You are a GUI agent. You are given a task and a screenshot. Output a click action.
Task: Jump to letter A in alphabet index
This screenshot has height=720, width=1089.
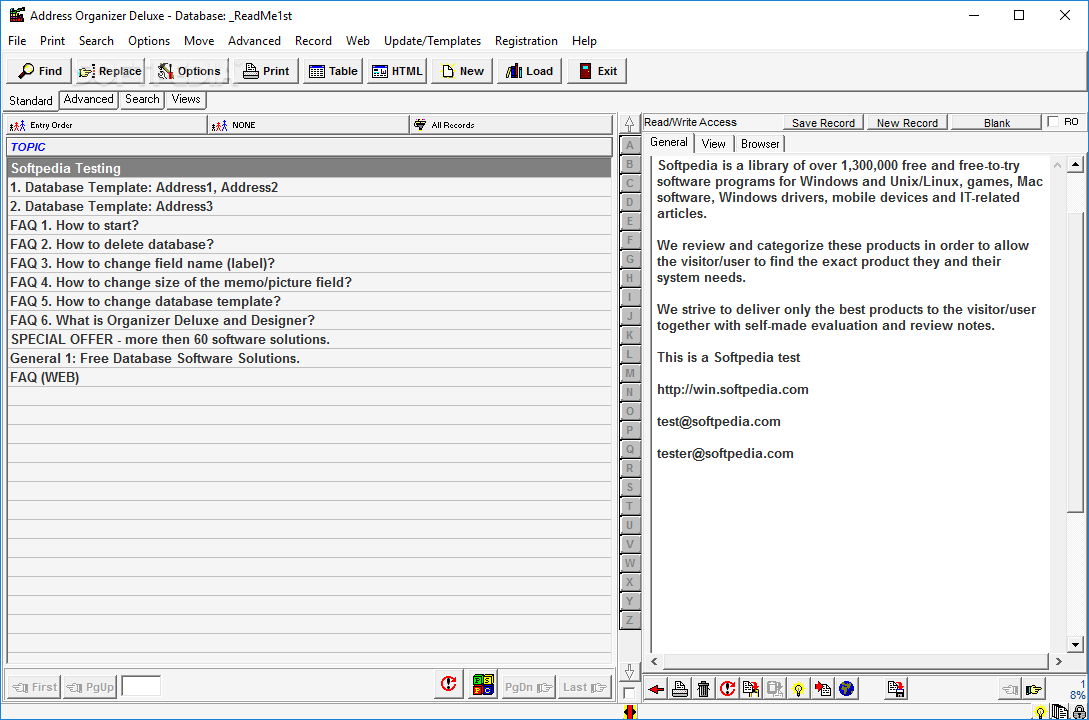[x=629, y=146]
